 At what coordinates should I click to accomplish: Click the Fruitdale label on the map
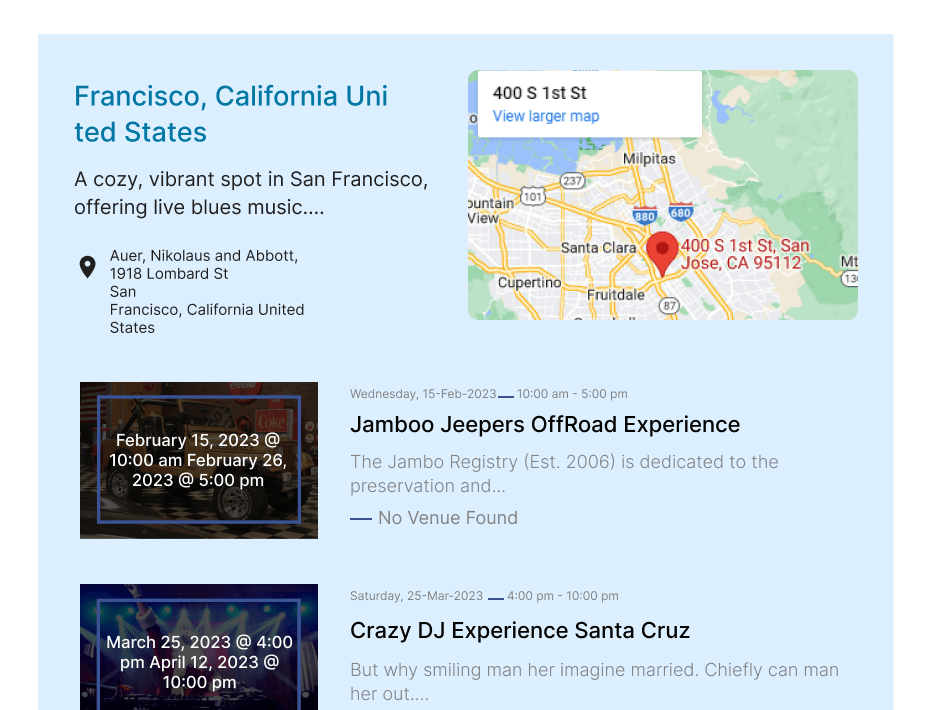(x=615, y=295)
